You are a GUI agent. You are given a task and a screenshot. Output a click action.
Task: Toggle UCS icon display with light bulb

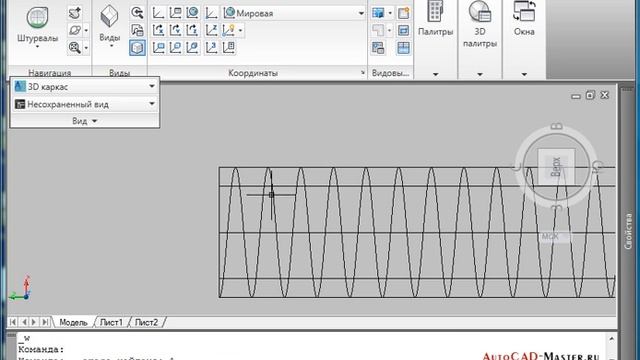tap(229, 30)
